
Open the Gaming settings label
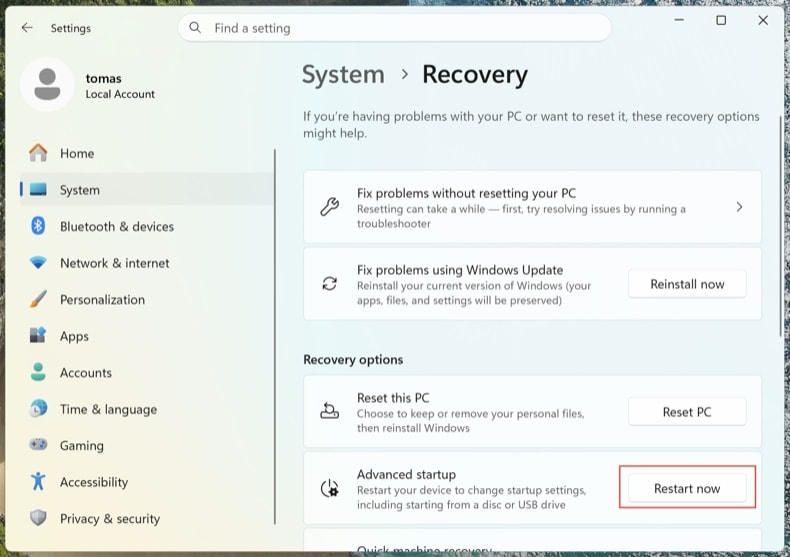(x=82, y=446)
